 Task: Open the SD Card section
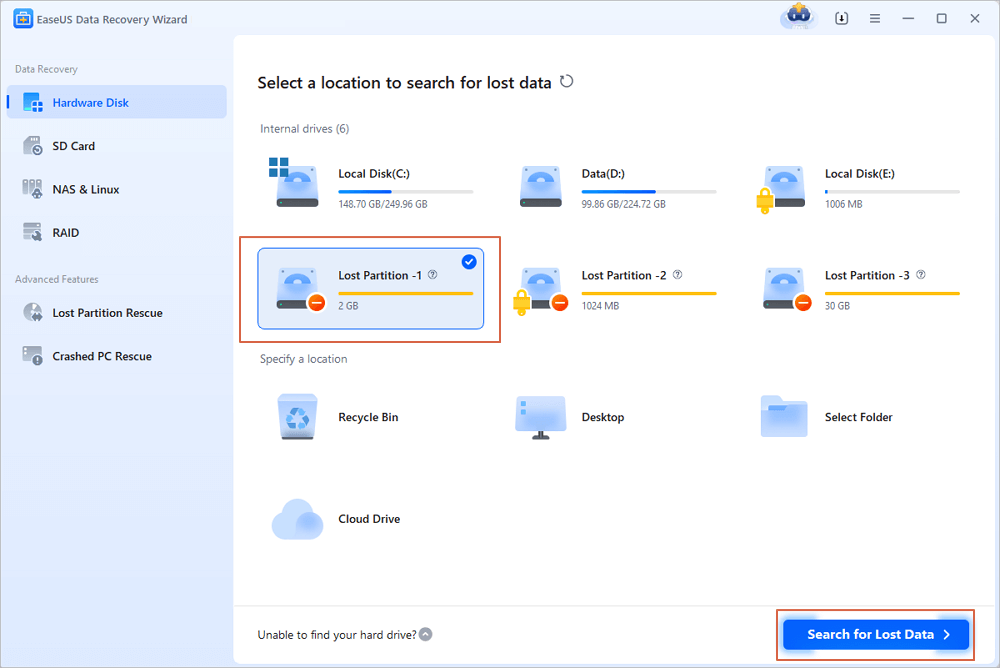(x=74, y=146)
